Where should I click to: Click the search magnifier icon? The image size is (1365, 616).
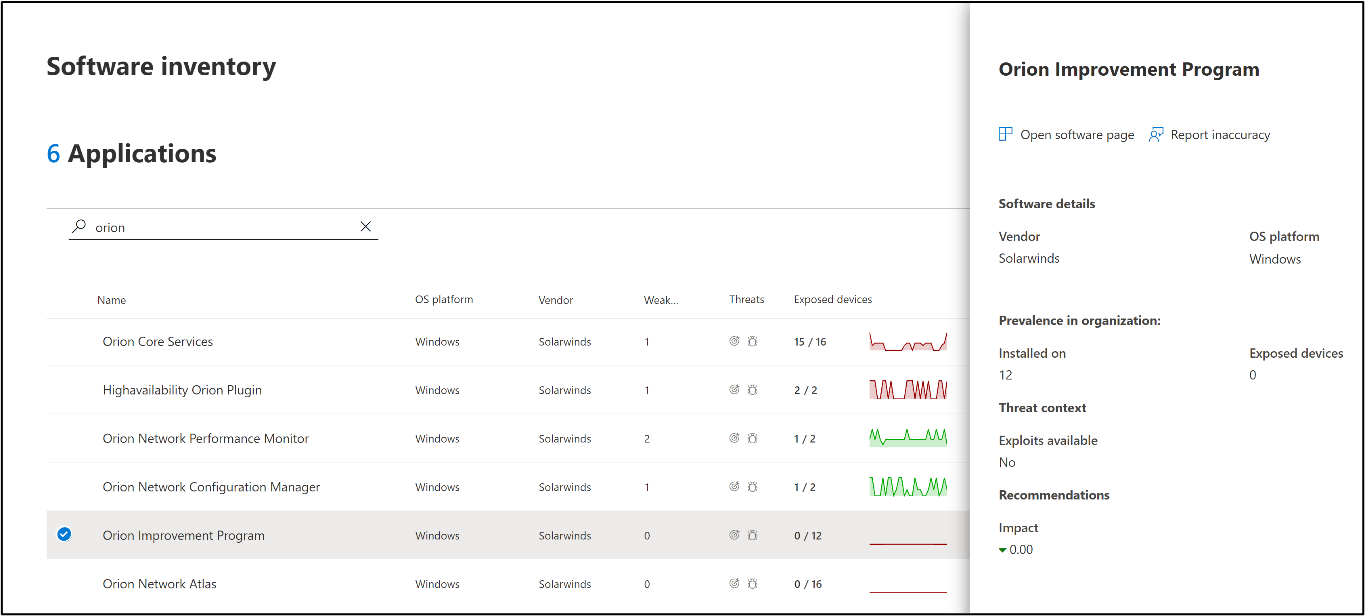click(77, 226)
